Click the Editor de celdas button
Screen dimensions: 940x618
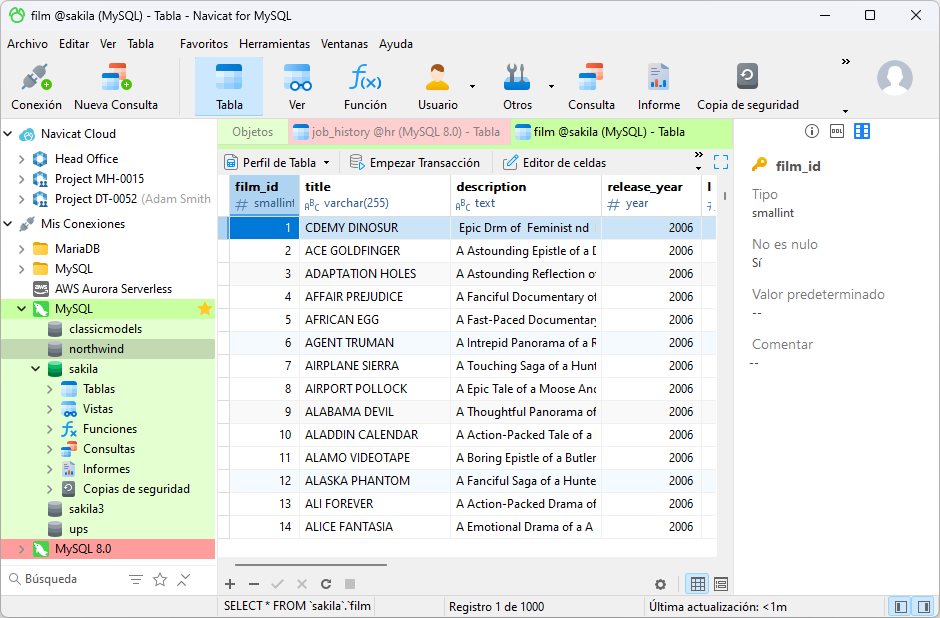pyautogui.click(x=555, y=162)
